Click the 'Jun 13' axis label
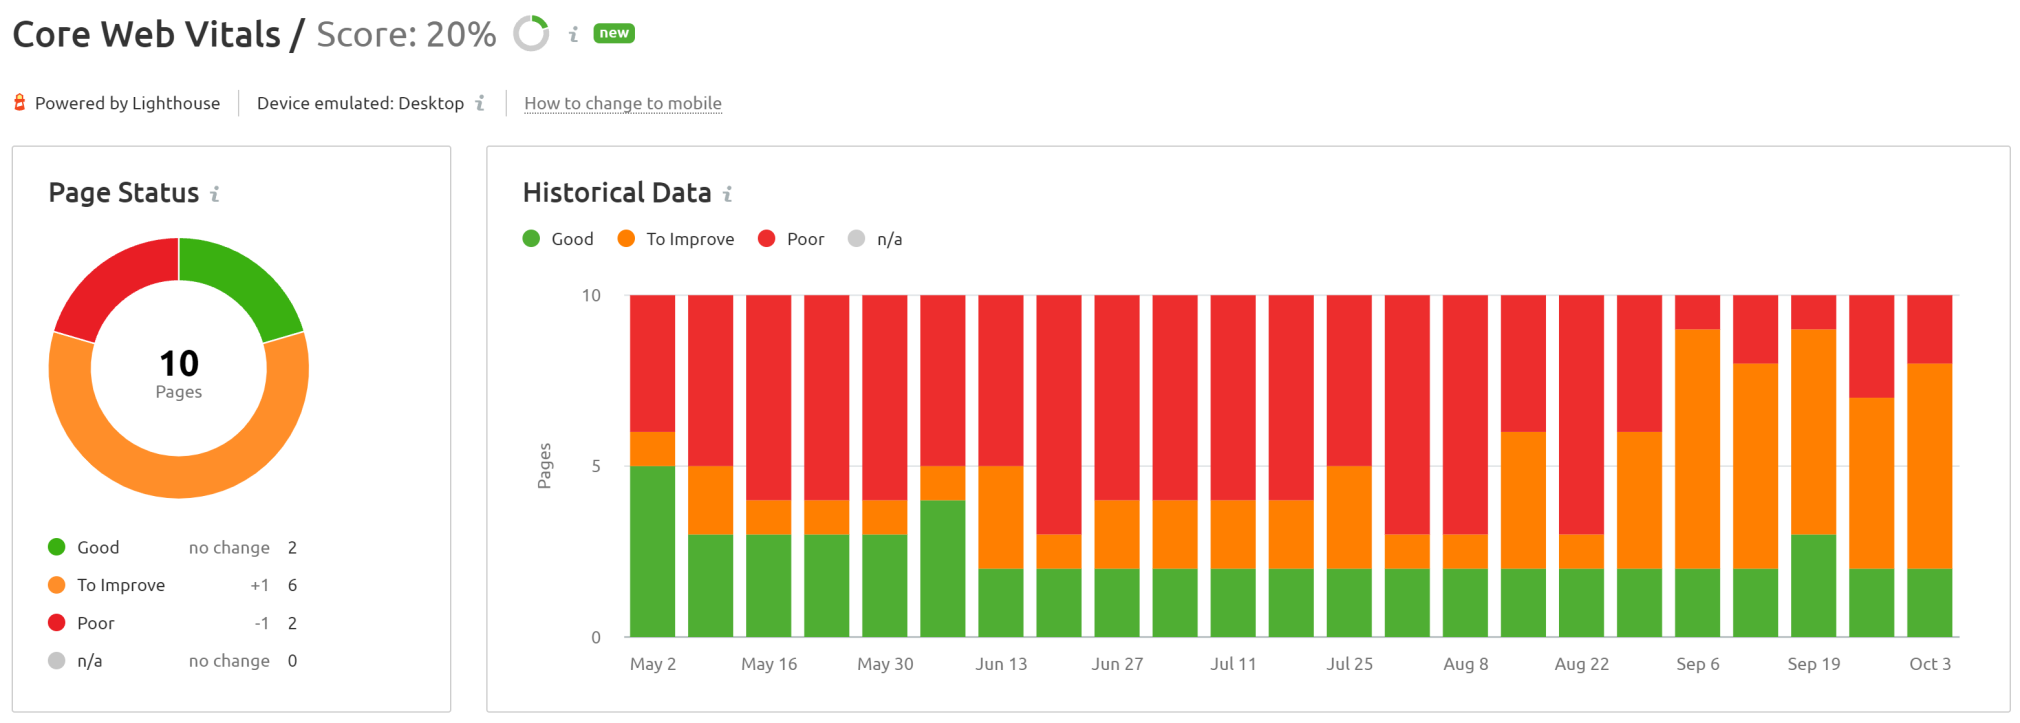This screenshot has height=723, width=2020. click(1001, 664)
